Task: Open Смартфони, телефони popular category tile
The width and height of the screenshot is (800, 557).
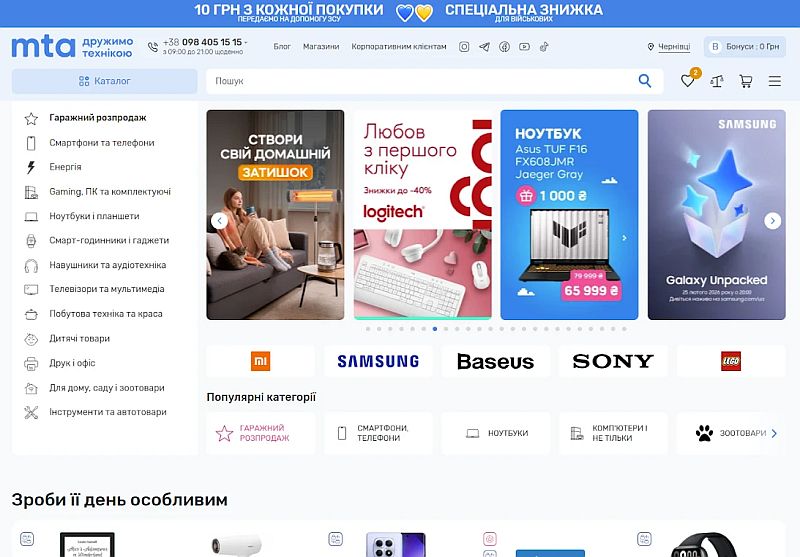Action: pos(378,433)
